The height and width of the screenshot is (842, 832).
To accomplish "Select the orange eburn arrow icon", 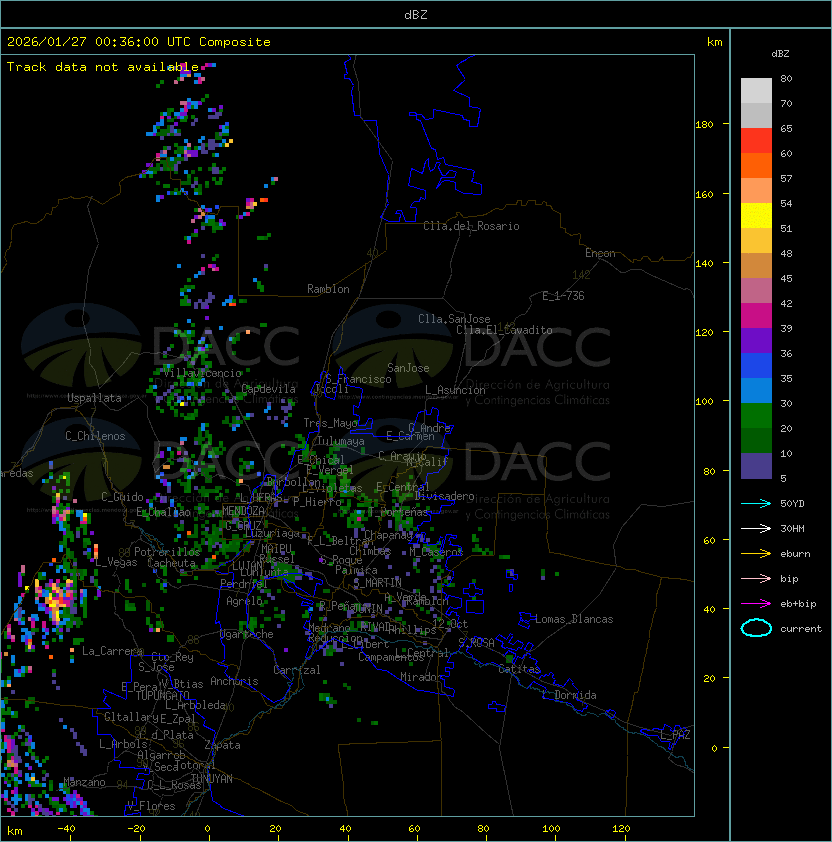I will (x=756, y=553).
